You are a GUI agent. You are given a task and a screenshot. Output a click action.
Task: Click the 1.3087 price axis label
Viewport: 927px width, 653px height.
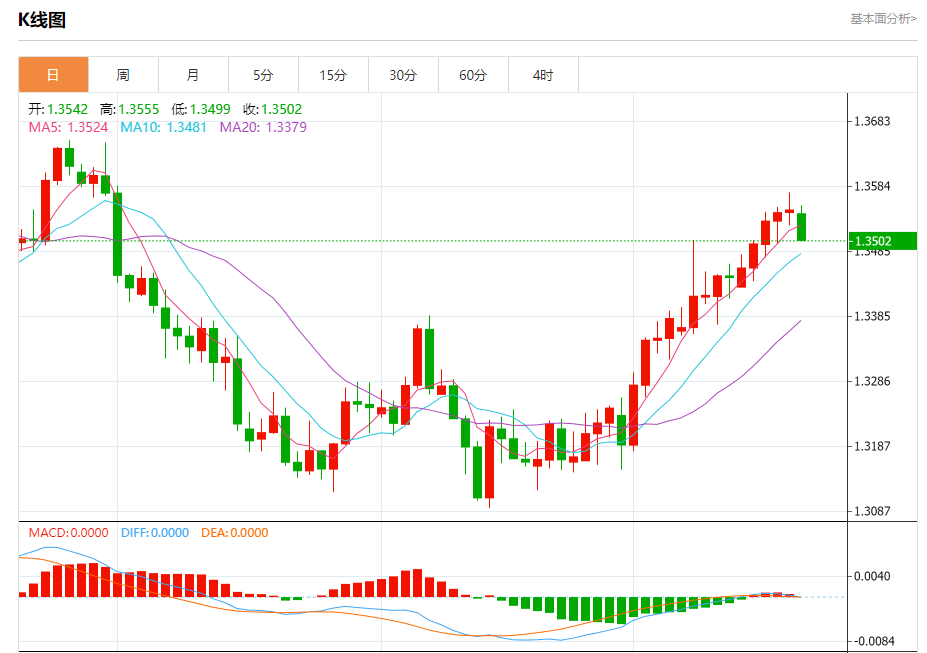(x=872, y=511)
